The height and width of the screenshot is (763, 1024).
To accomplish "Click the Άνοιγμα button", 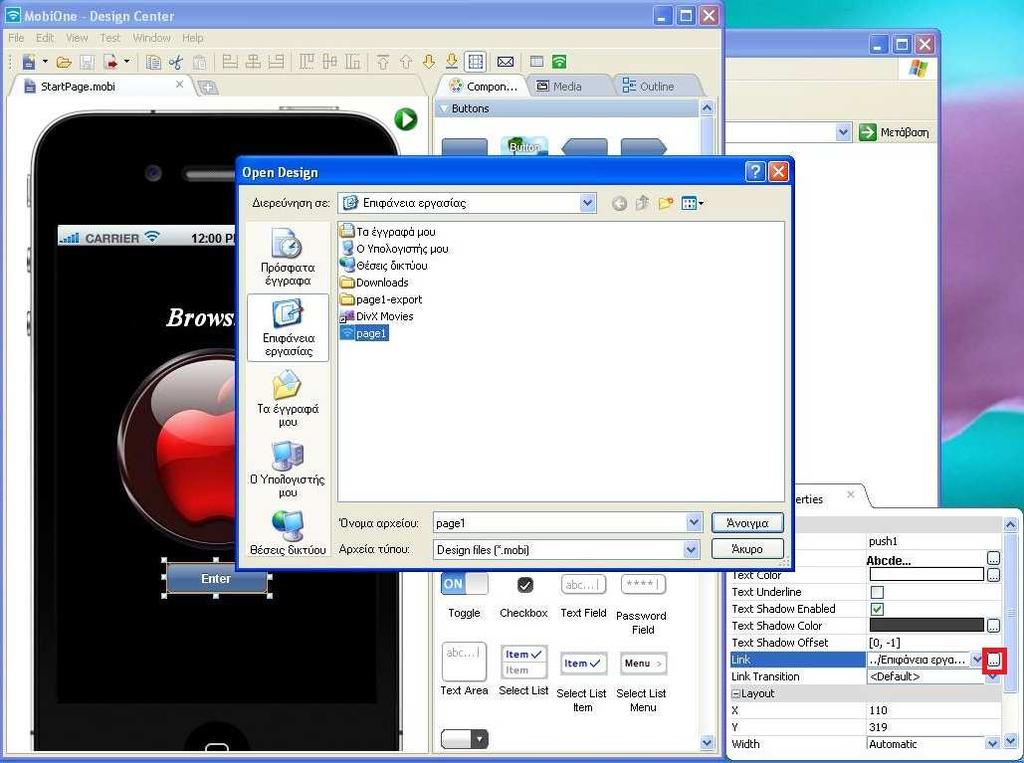I will 747,523.
